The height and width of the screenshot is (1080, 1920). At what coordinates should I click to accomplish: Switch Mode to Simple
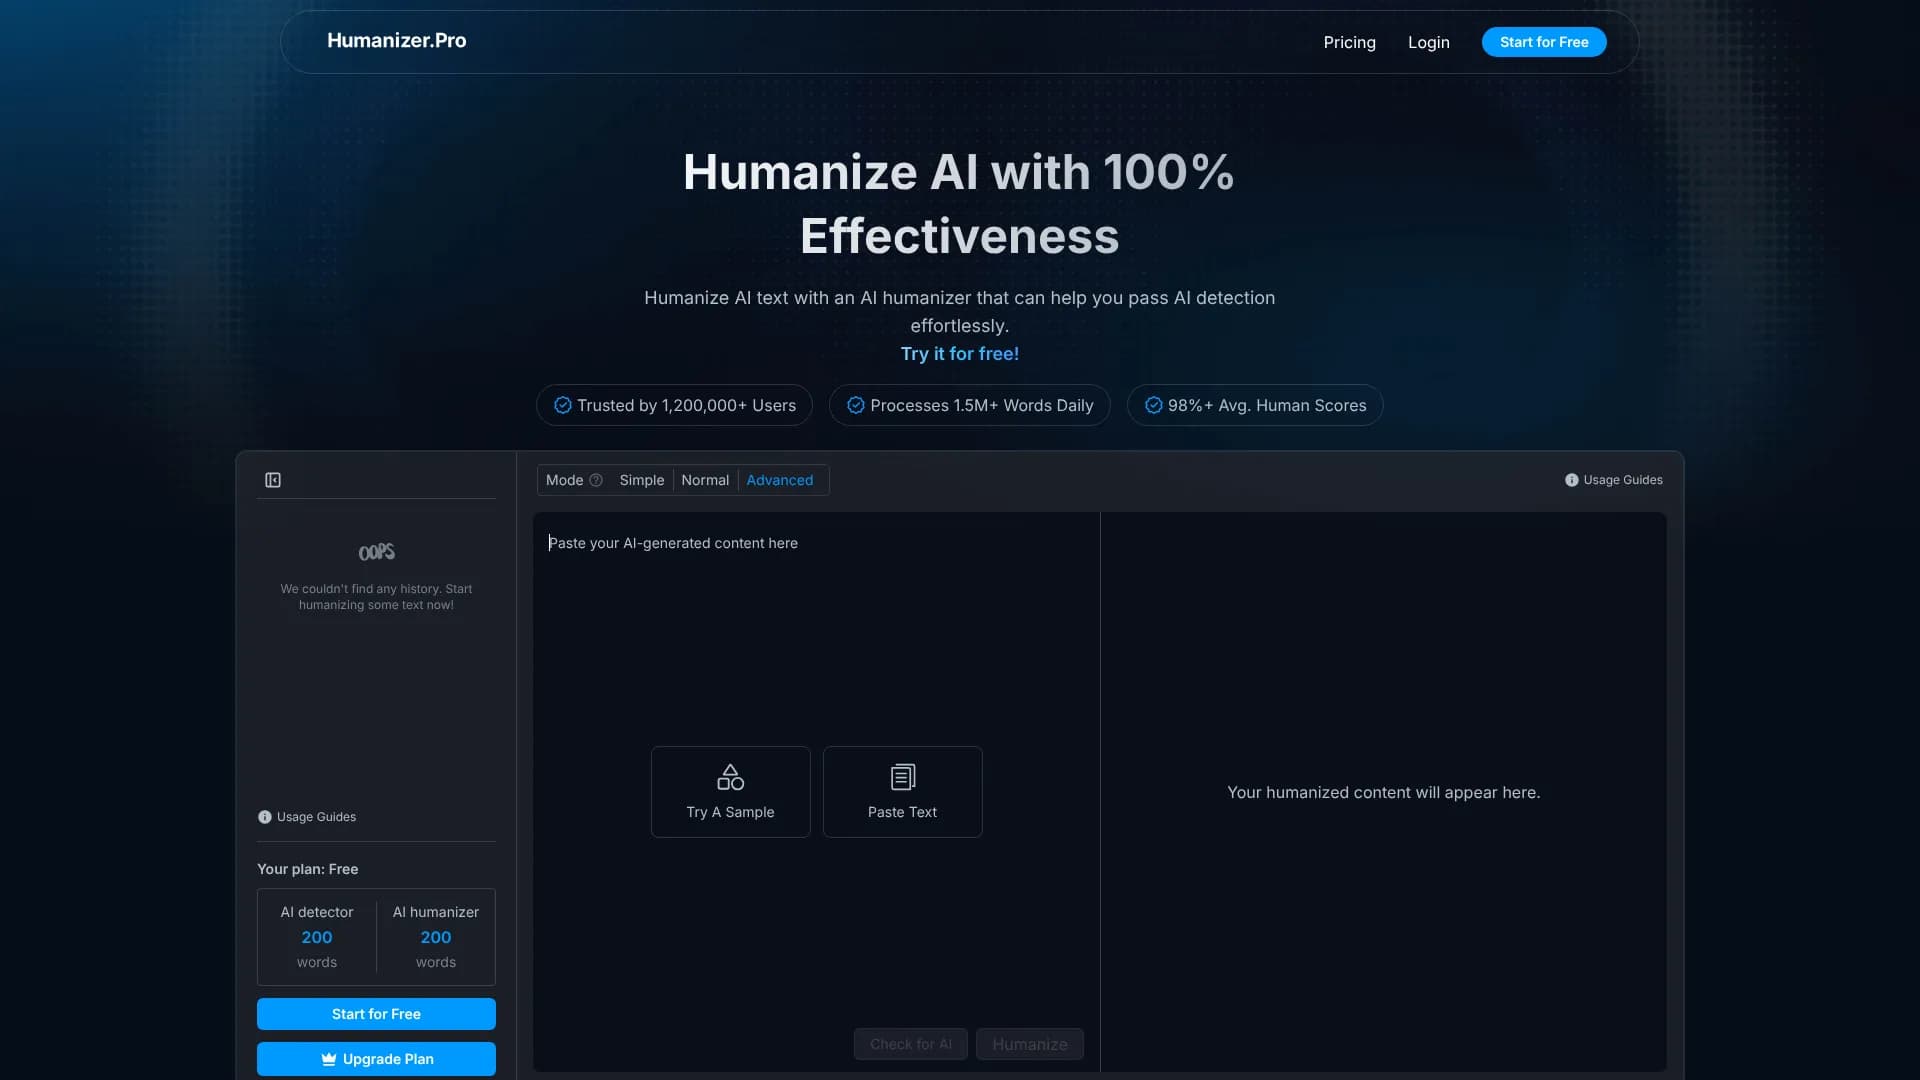coord(641,480)
